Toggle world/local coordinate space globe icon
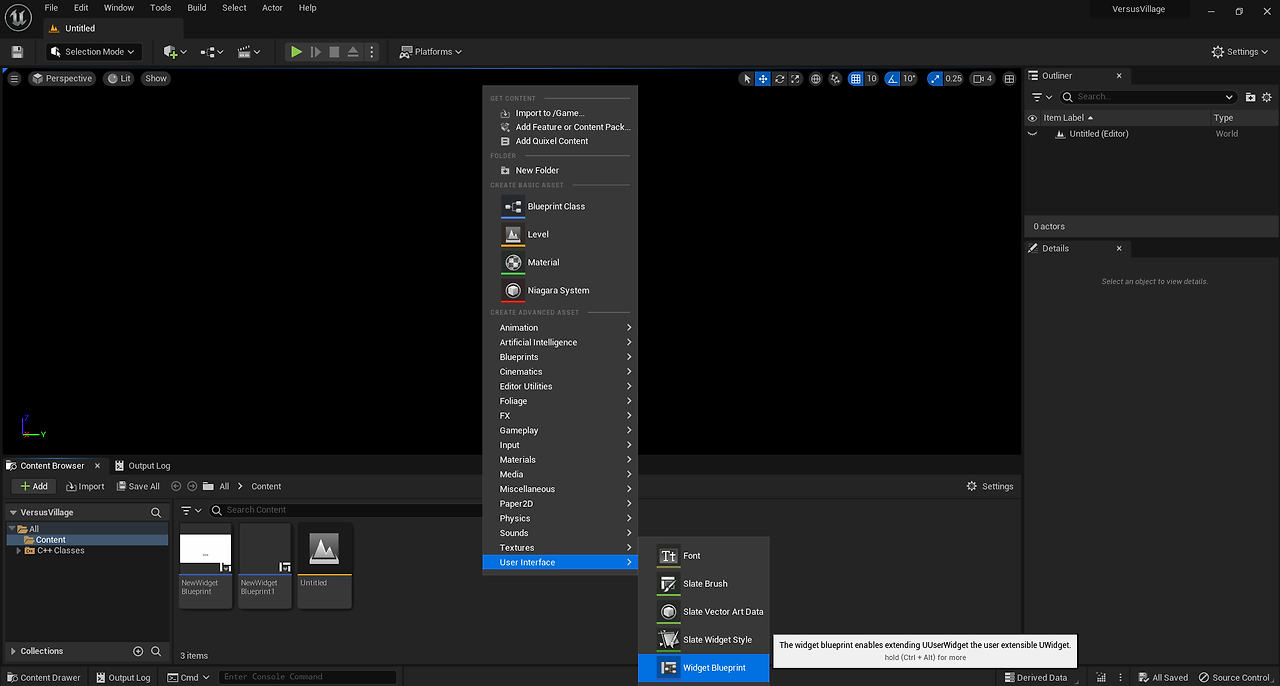Screen dimensions: 1280x686 click(x=816, y=79)
